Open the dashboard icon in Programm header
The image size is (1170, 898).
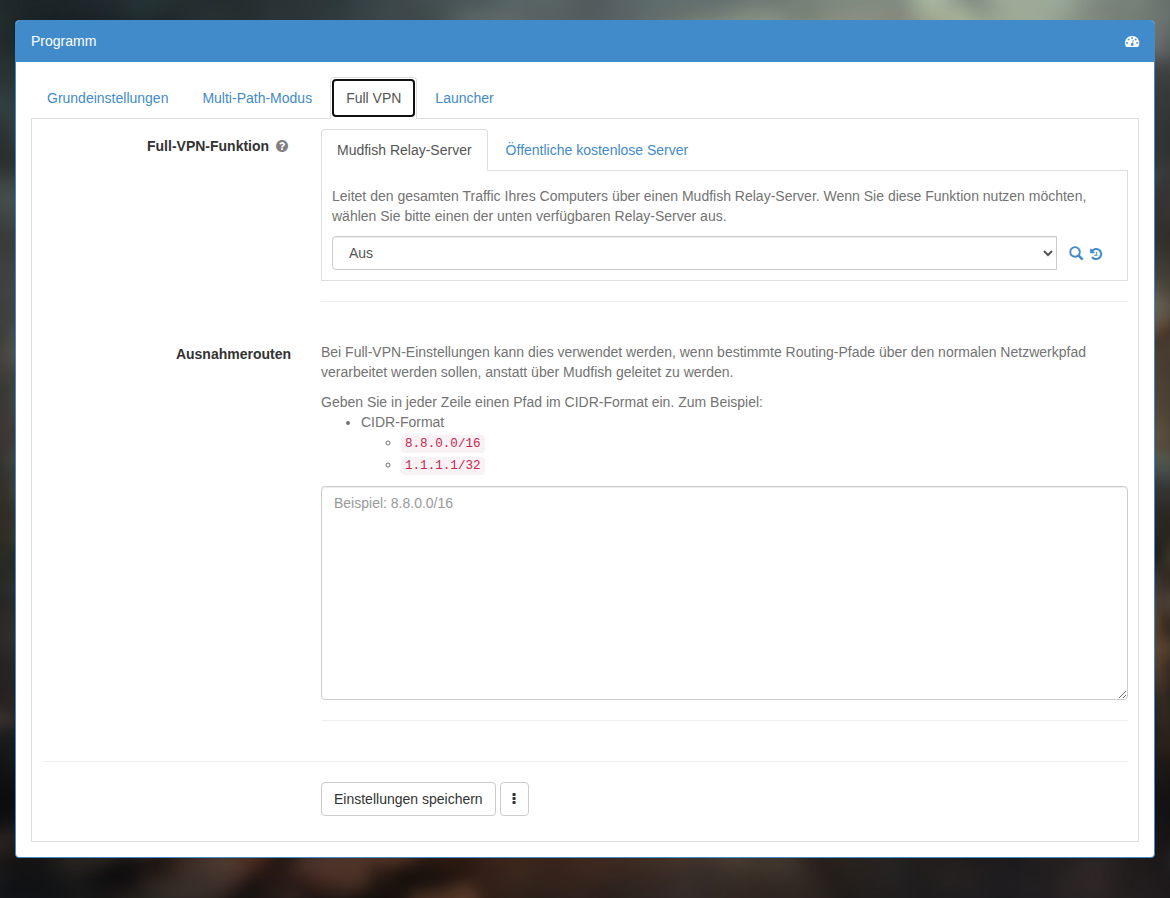click(x=1131, y=42)
